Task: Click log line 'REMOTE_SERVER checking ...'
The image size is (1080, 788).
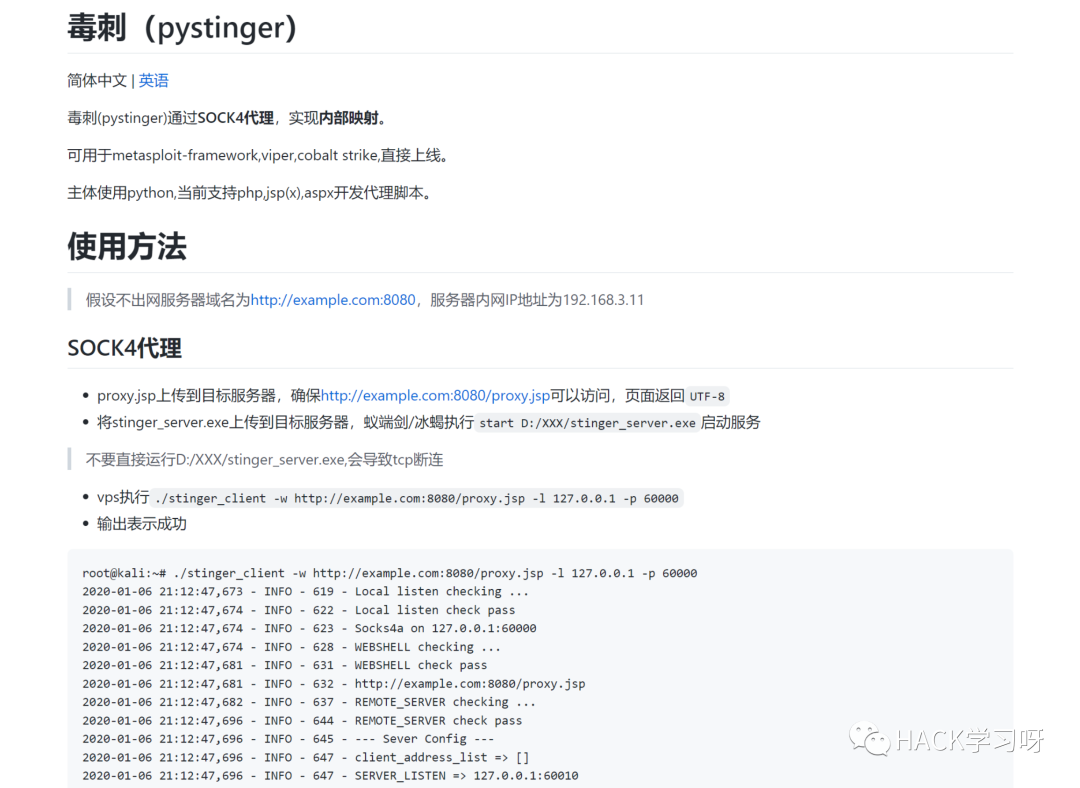Action: pyautogui.click(x=309, y=702)
